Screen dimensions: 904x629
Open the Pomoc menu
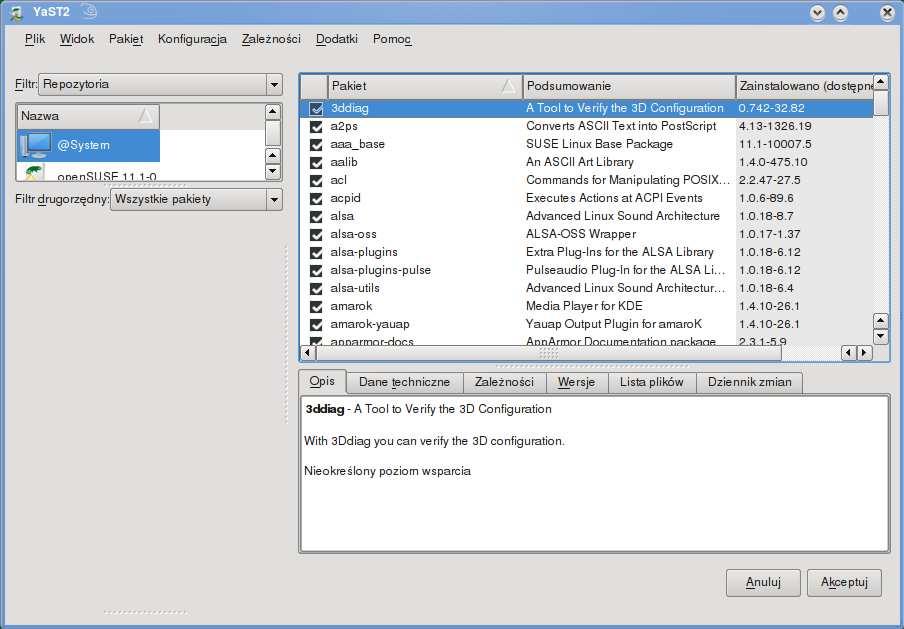[392, 39]
